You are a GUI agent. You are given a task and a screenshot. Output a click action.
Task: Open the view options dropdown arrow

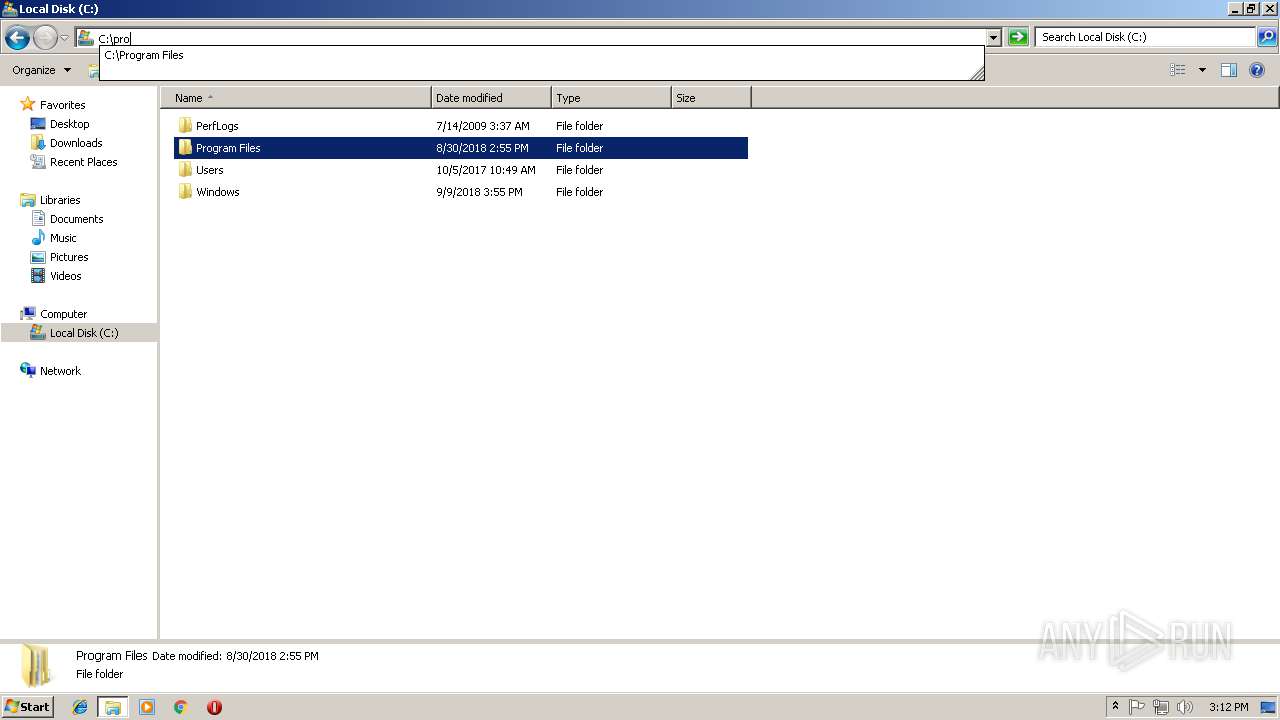point(1202,70)
